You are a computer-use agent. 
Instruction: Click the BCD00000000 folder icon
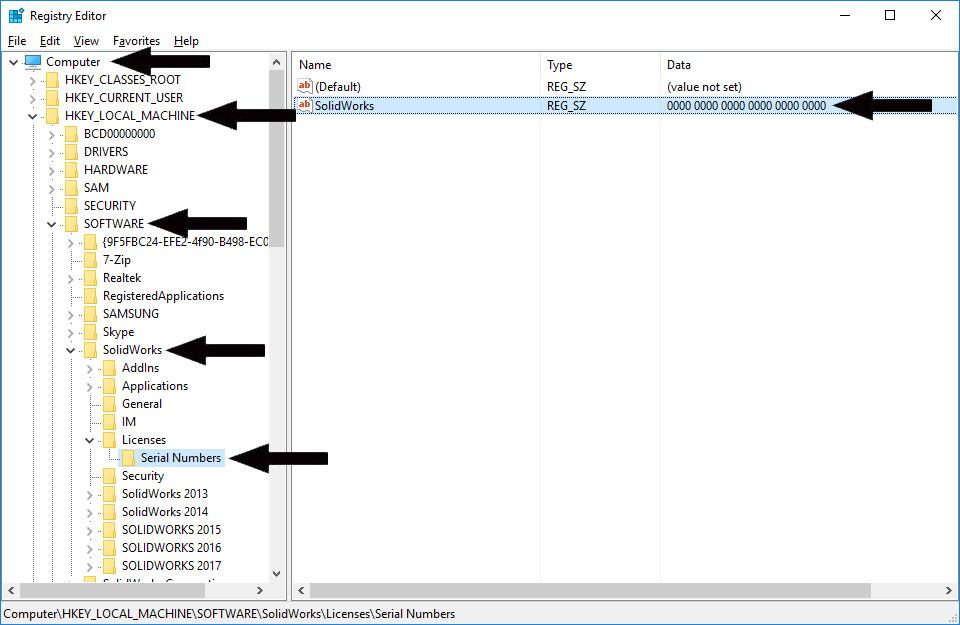click(72, 134)
